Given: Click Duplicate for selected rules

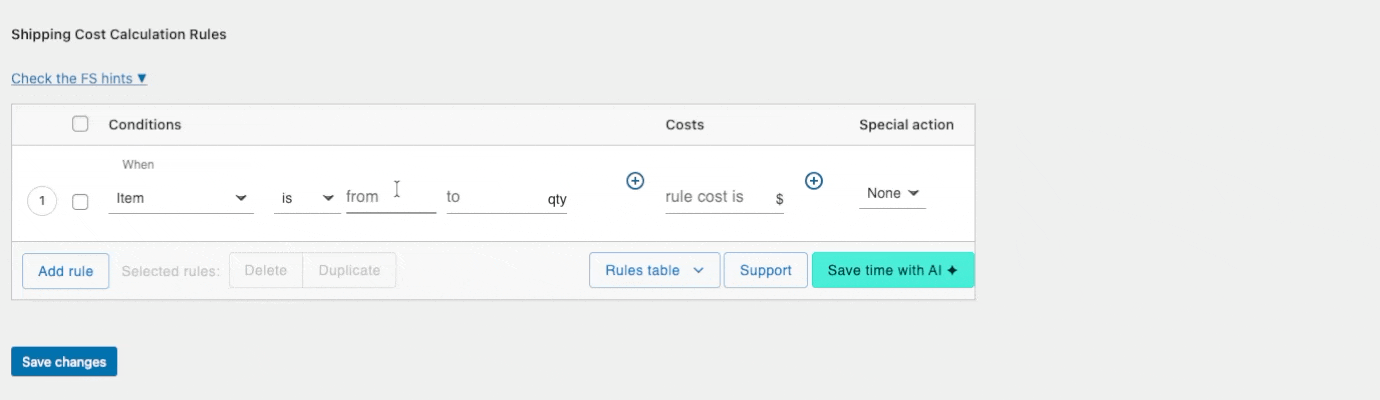Looking at the screenshot, I should [349, 270].
